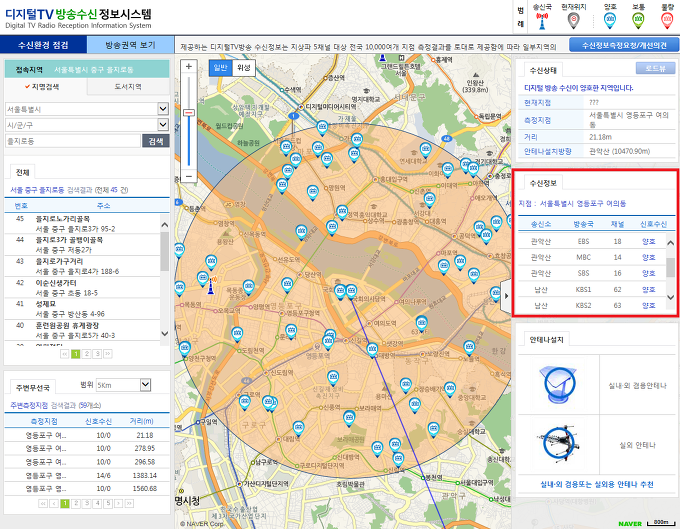Viewport: 680px width, 529px height.
Task: Click the 양호 link for EBS channel 18
Action: click(x=649, y=242)
